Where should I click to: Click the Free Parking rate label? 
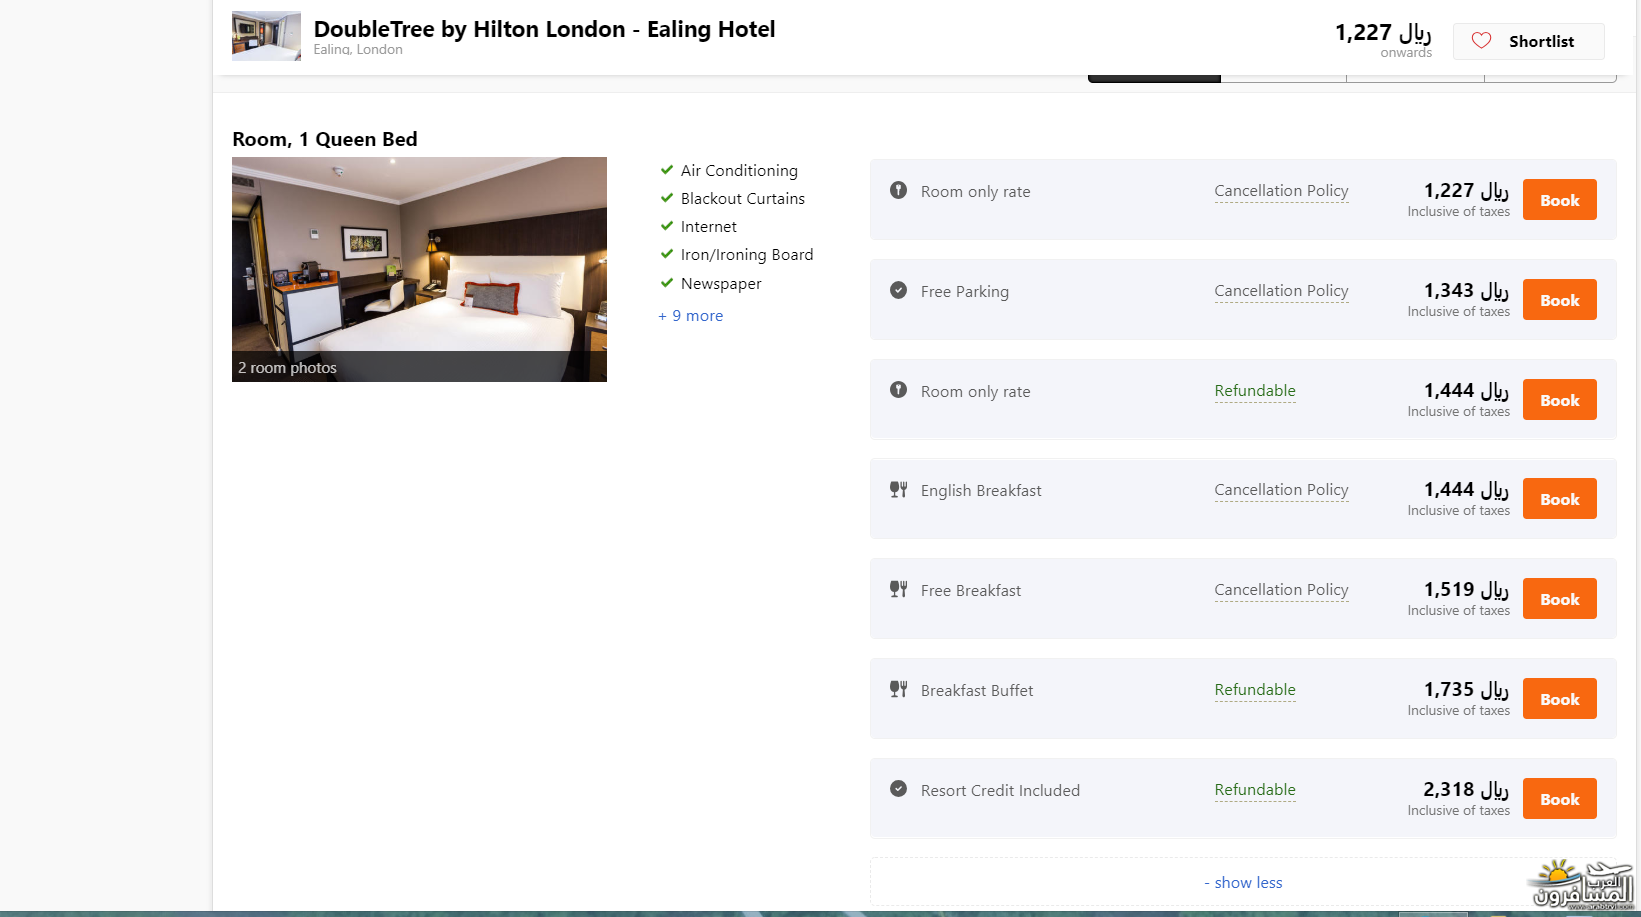click(965, 292)
